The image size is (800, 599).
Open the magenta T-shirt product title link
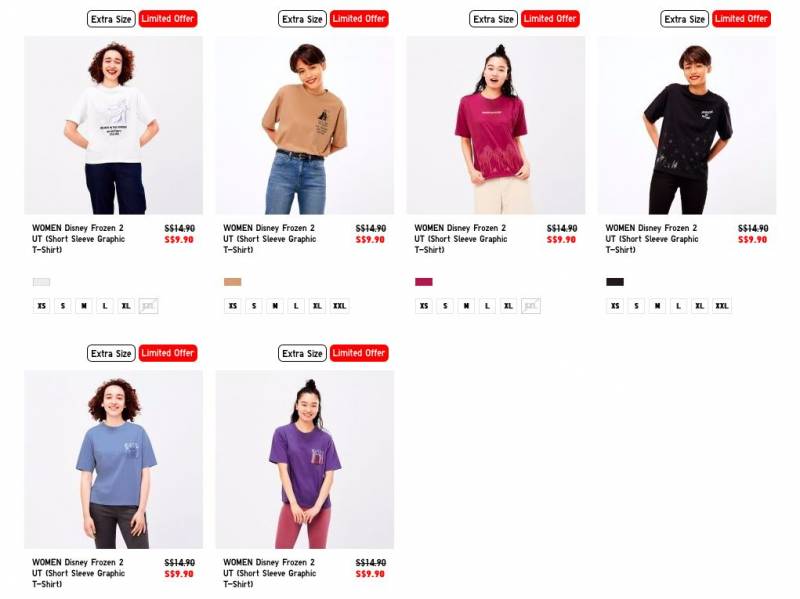point(461,239)
